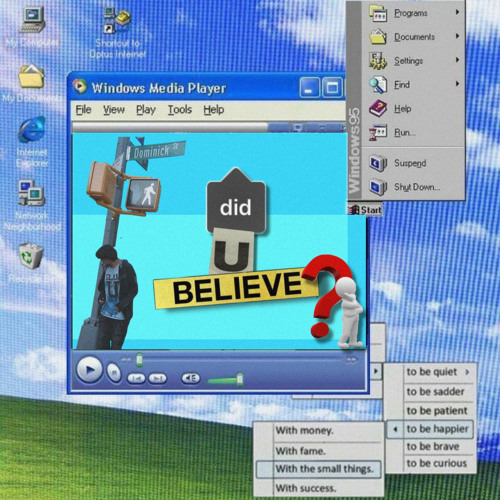This screenshot has height=500, width=500.
Task: Click the Help book icon in Start menu
Action: point(378,109)
